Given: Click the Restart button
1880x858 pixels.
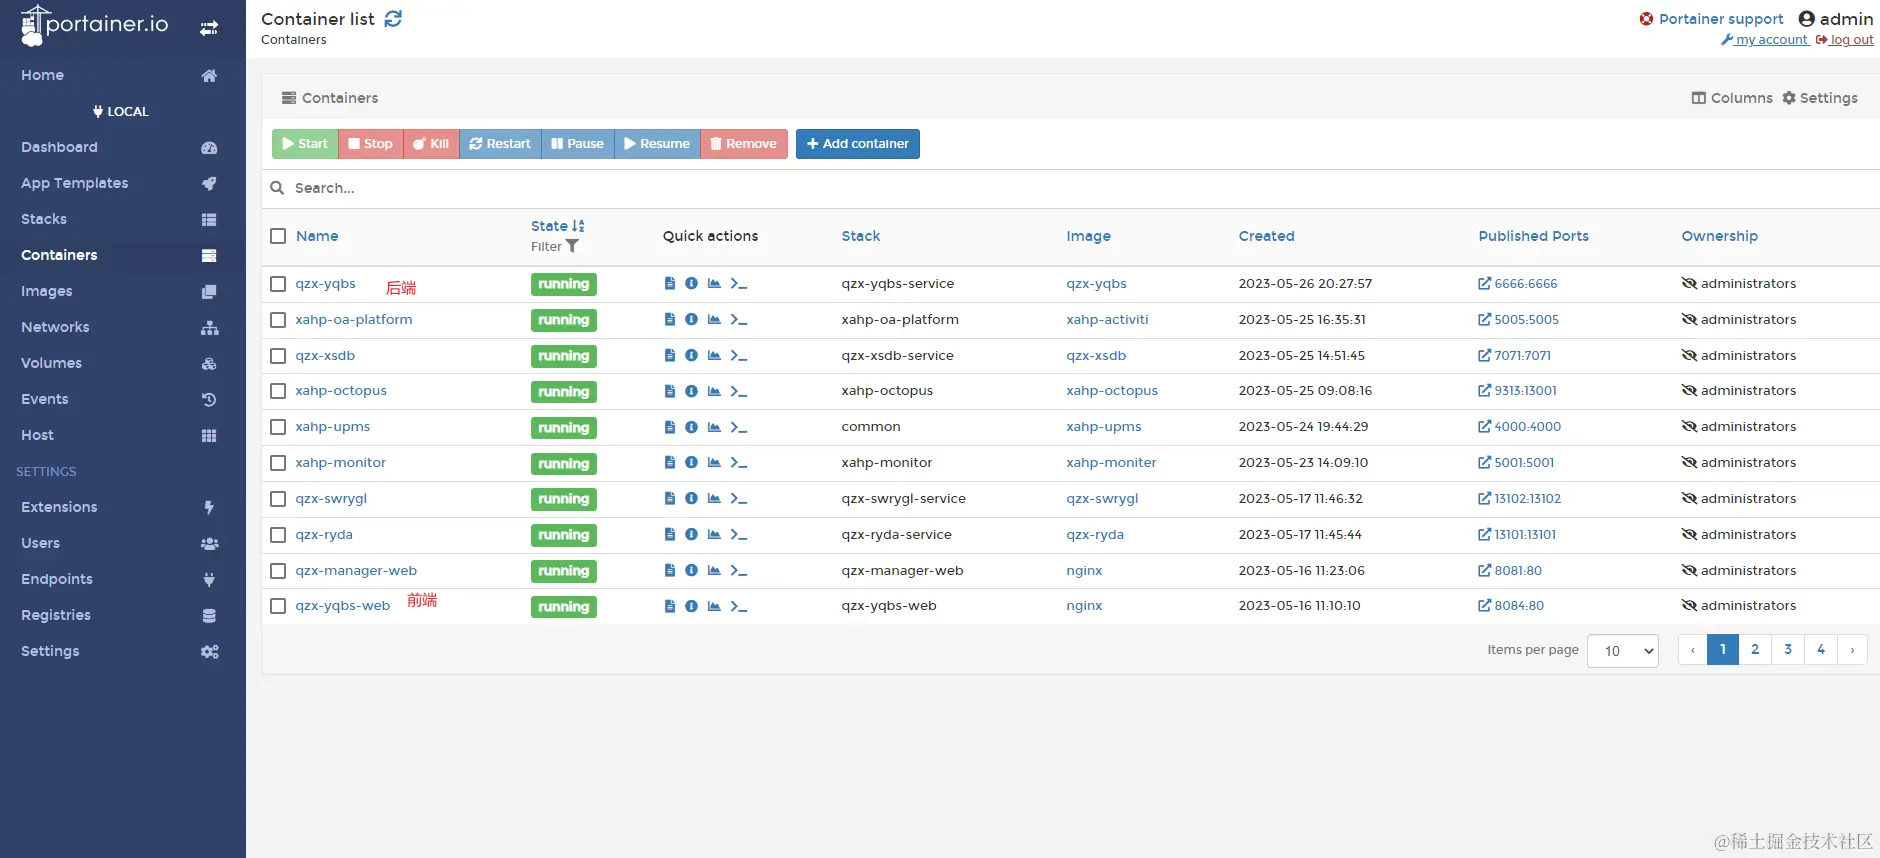Looking at the screenshot, I should [x=500, y=144].
